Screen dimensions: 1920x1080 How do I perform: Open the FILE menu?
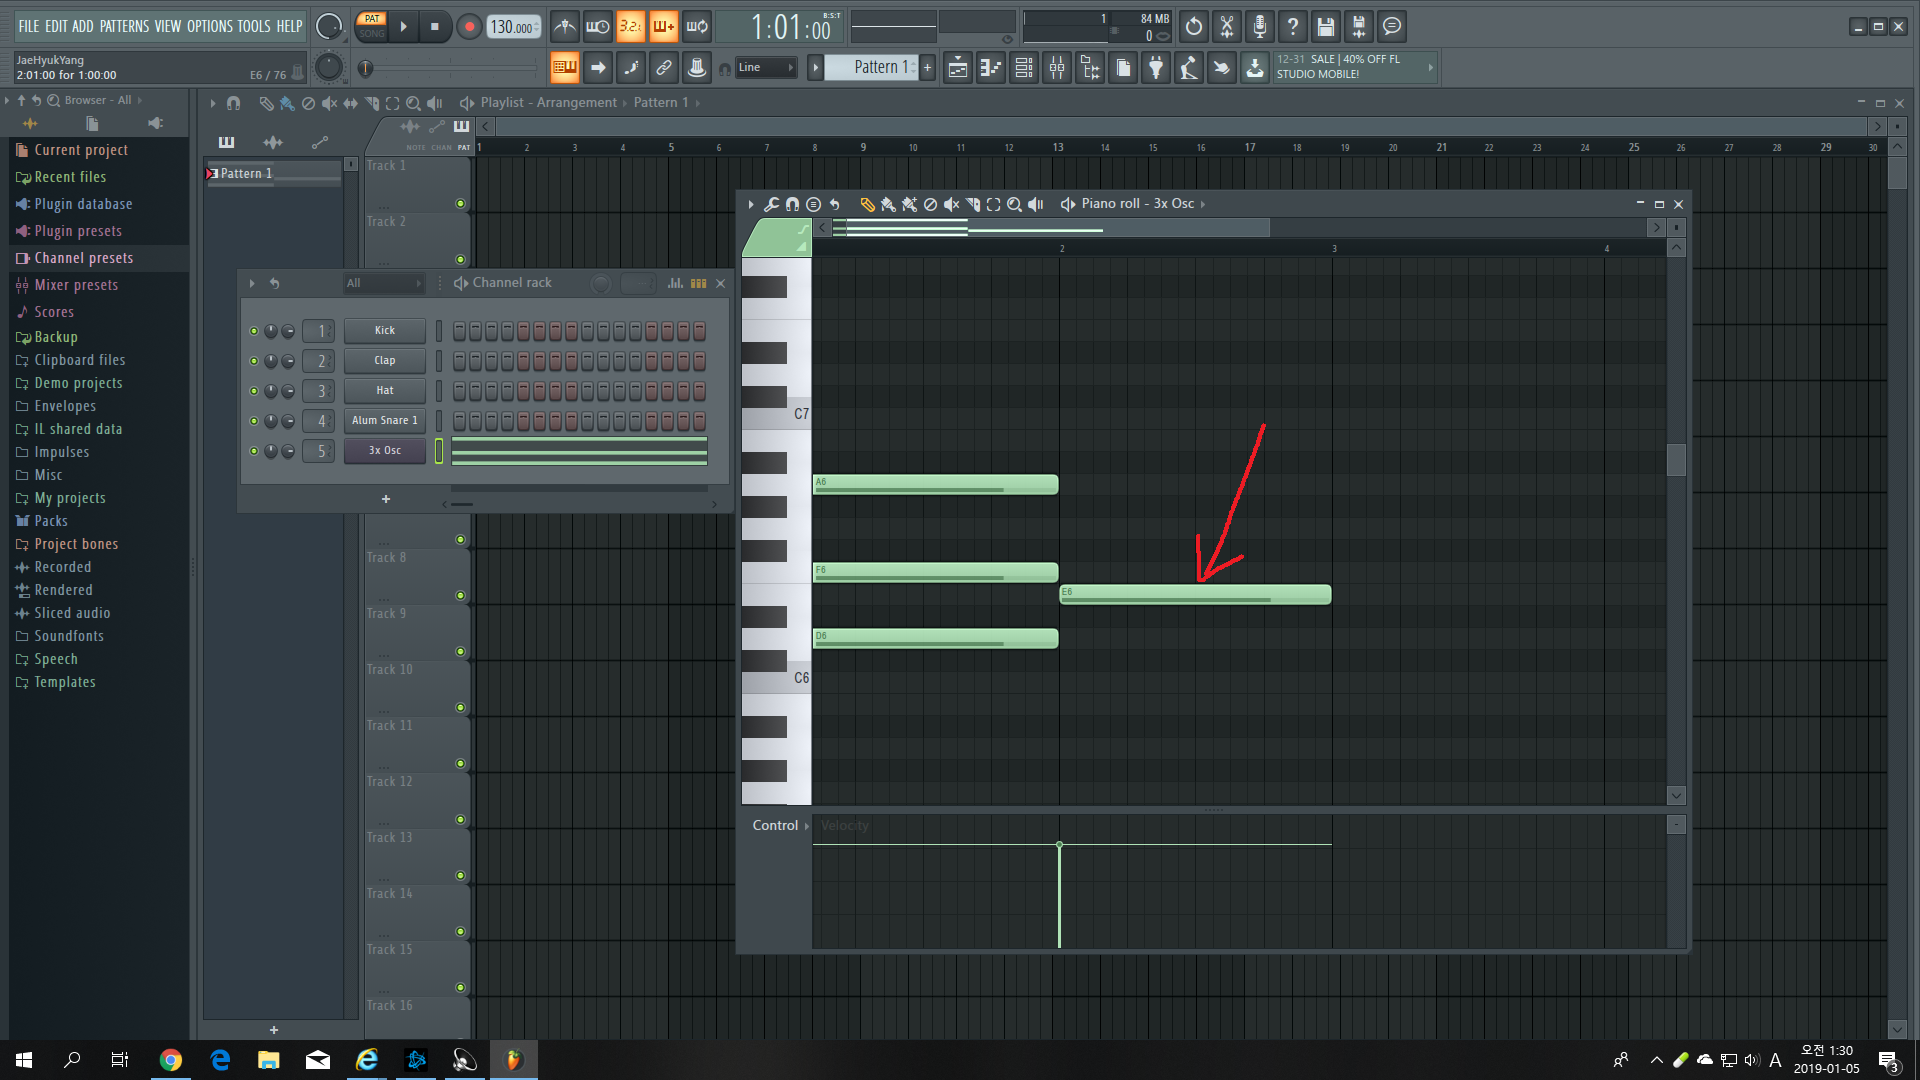pos(29,27)
